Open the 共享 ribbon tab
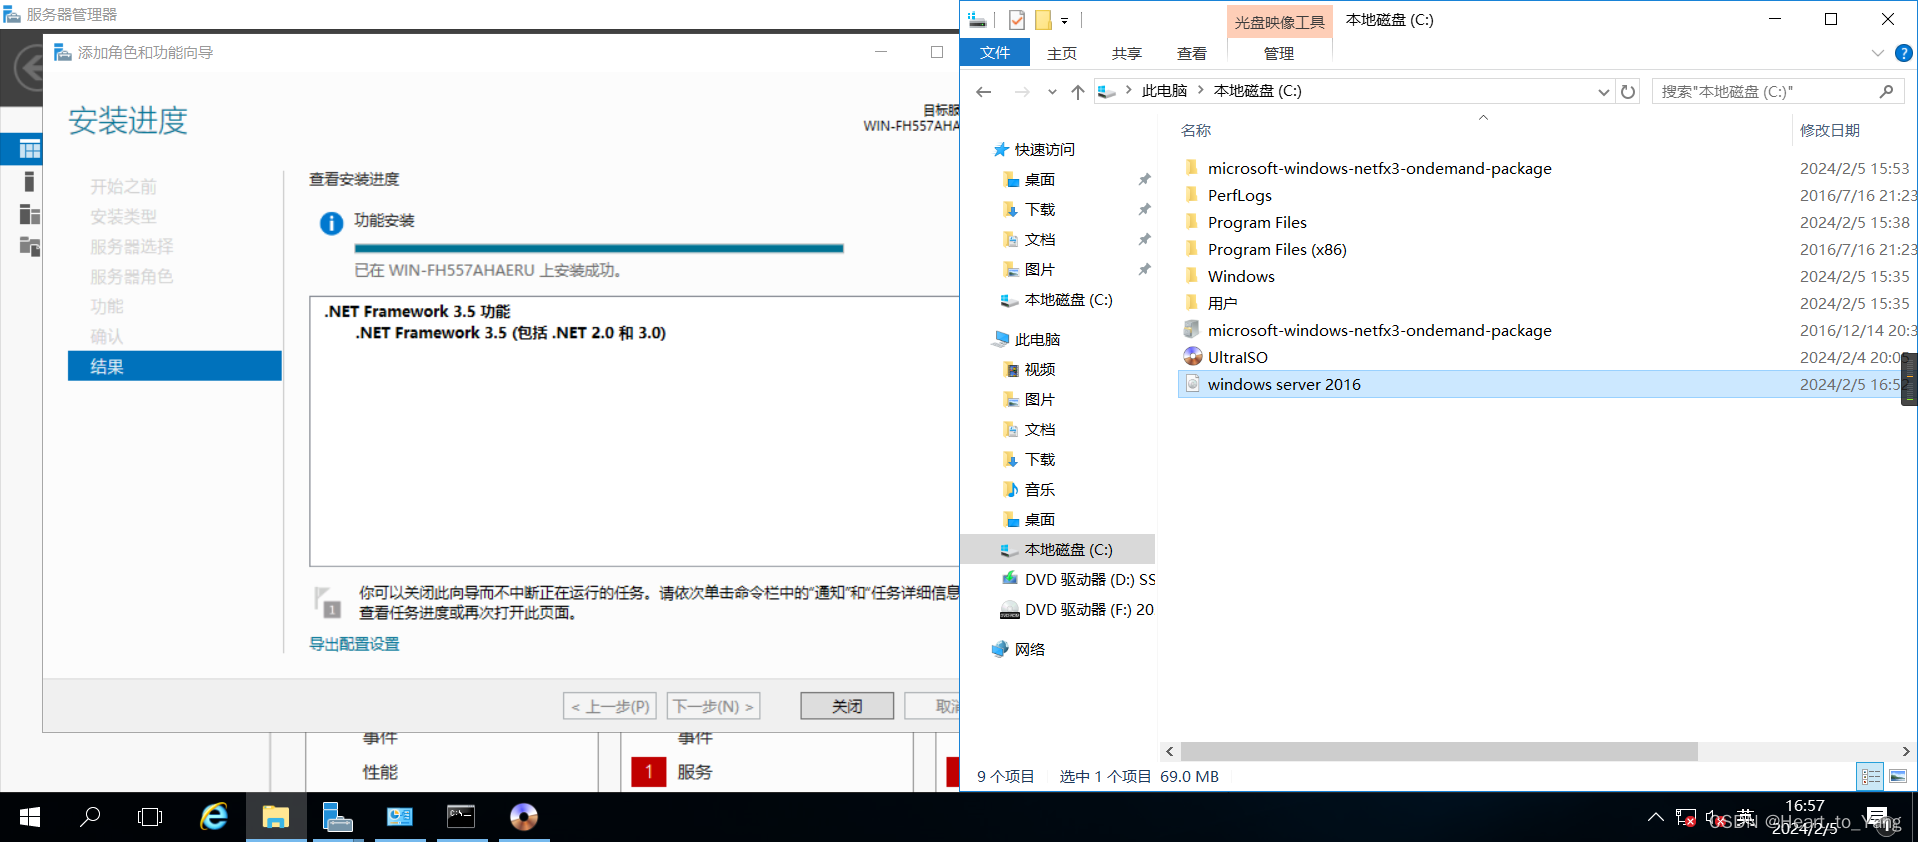1918x842 pixels. 1127,53
